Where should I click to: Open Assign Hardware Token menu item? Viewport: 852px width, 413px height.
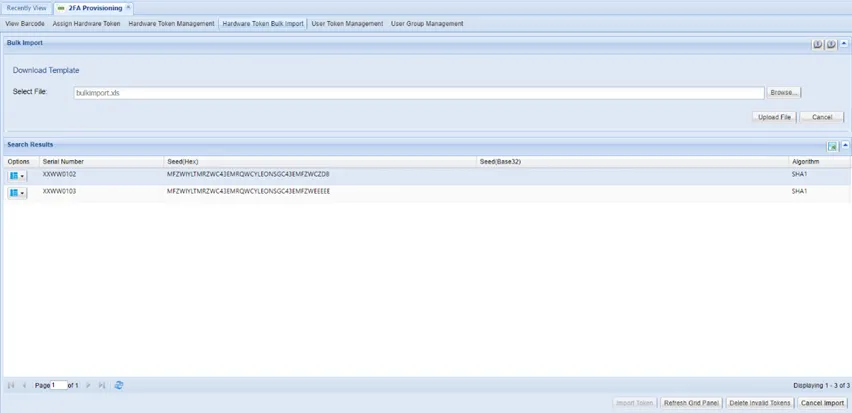[x=86, y=24]
